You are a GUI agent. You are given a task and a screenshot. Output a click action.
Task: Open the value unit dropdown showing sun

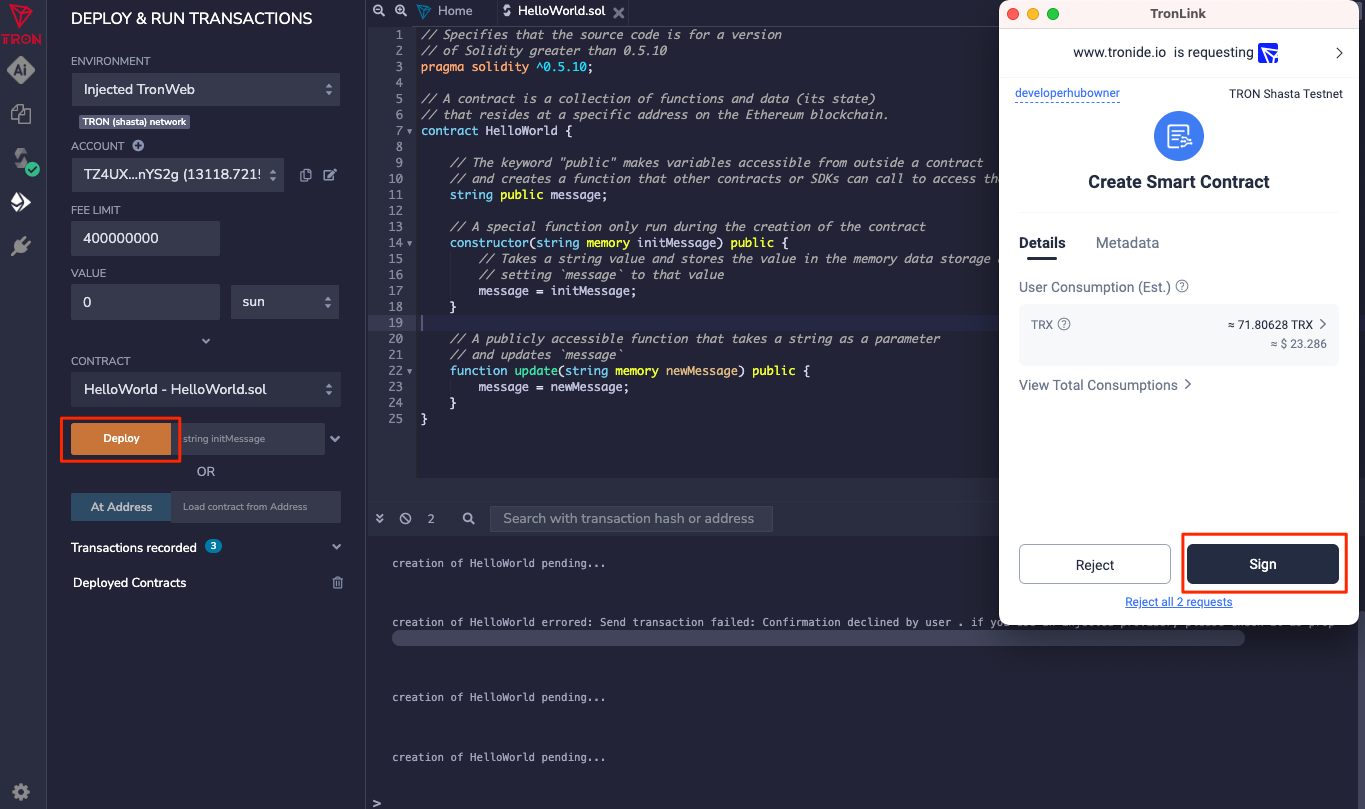click(x=284, y=301)
